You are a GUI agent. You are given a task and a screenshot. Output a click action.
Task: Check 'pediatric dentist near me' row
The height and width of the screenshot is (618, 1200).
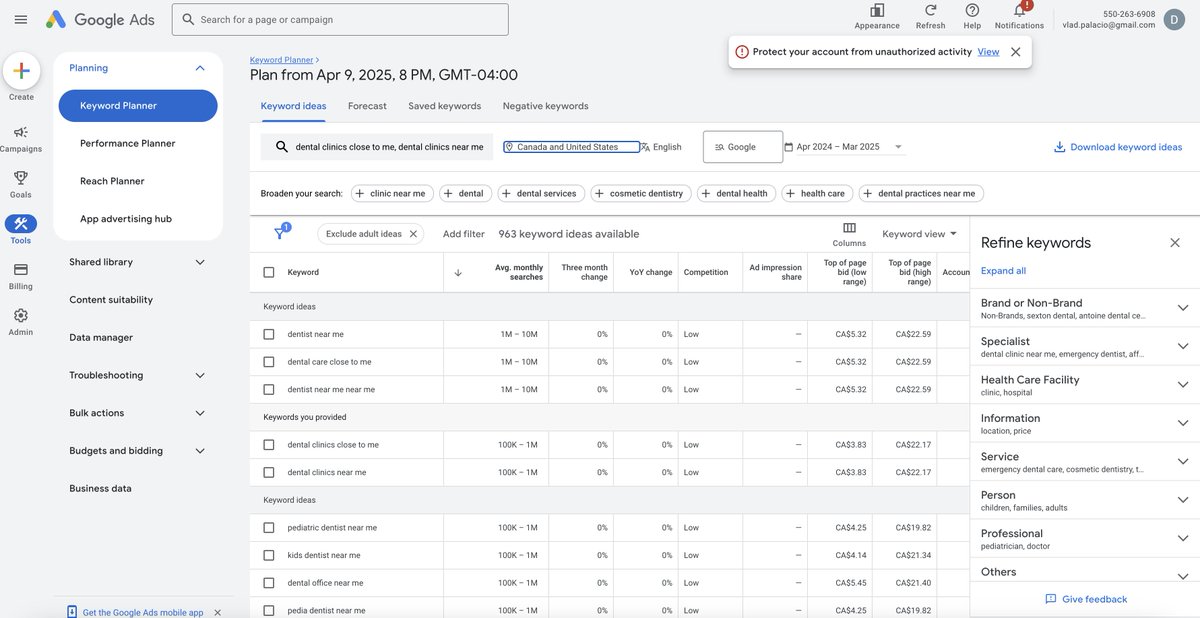(x=268, y=527)
